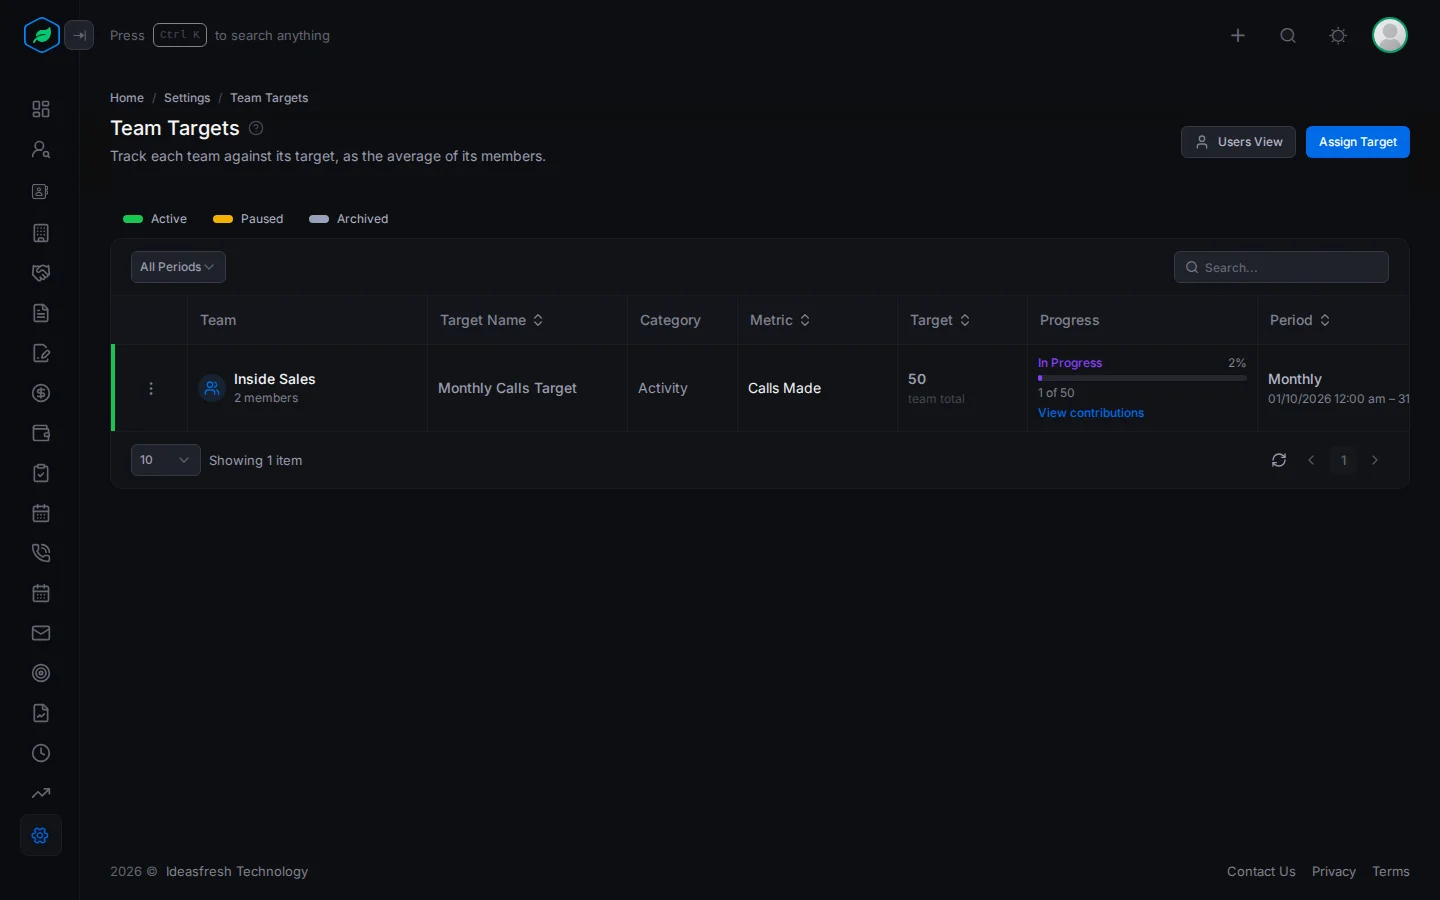This screenshot has width=1440, height=900.
Task: Sort by the Period column
Action: click(x=1300, y=320)
